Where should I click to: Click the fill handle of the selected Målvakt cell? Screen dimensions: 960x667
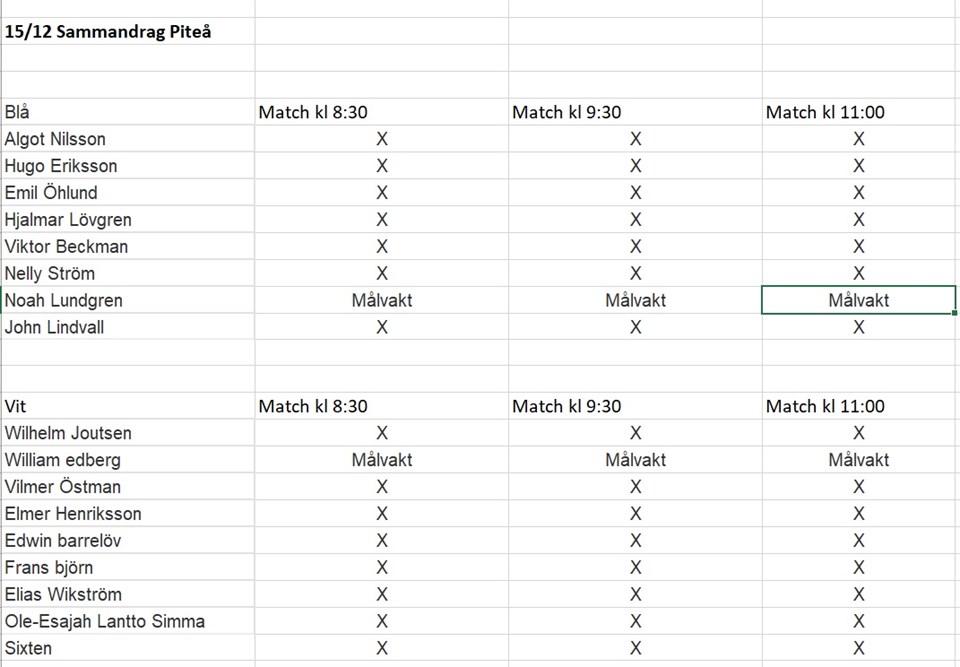(x=955, y=313)
